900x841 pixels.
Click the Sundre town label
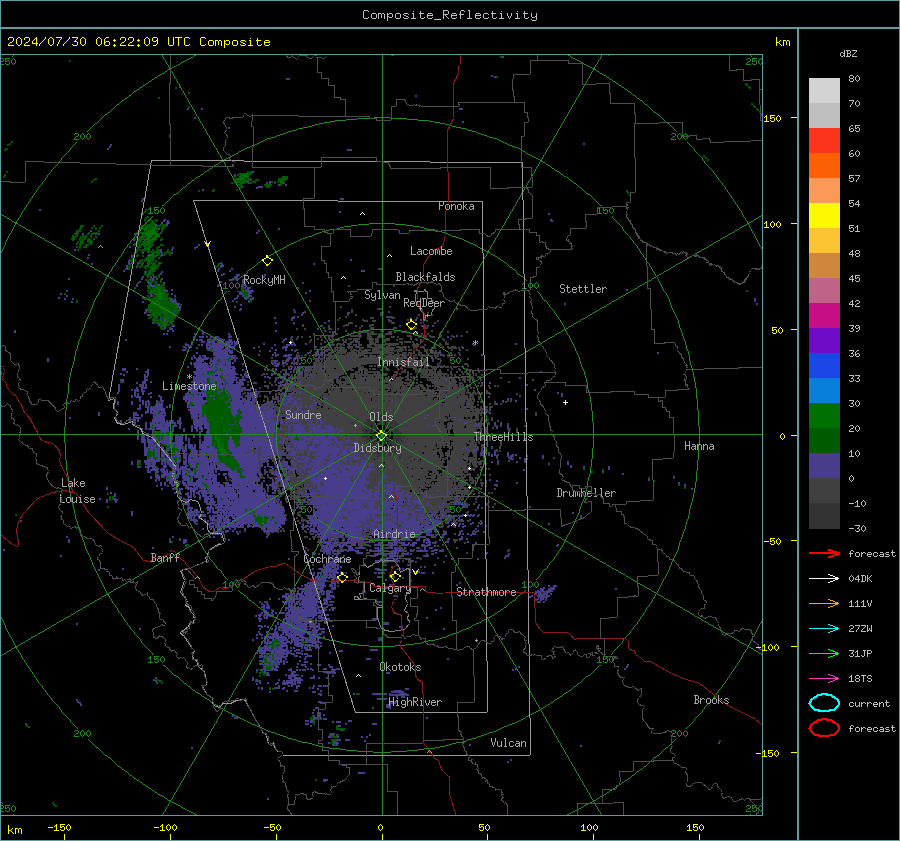point(304,415)
